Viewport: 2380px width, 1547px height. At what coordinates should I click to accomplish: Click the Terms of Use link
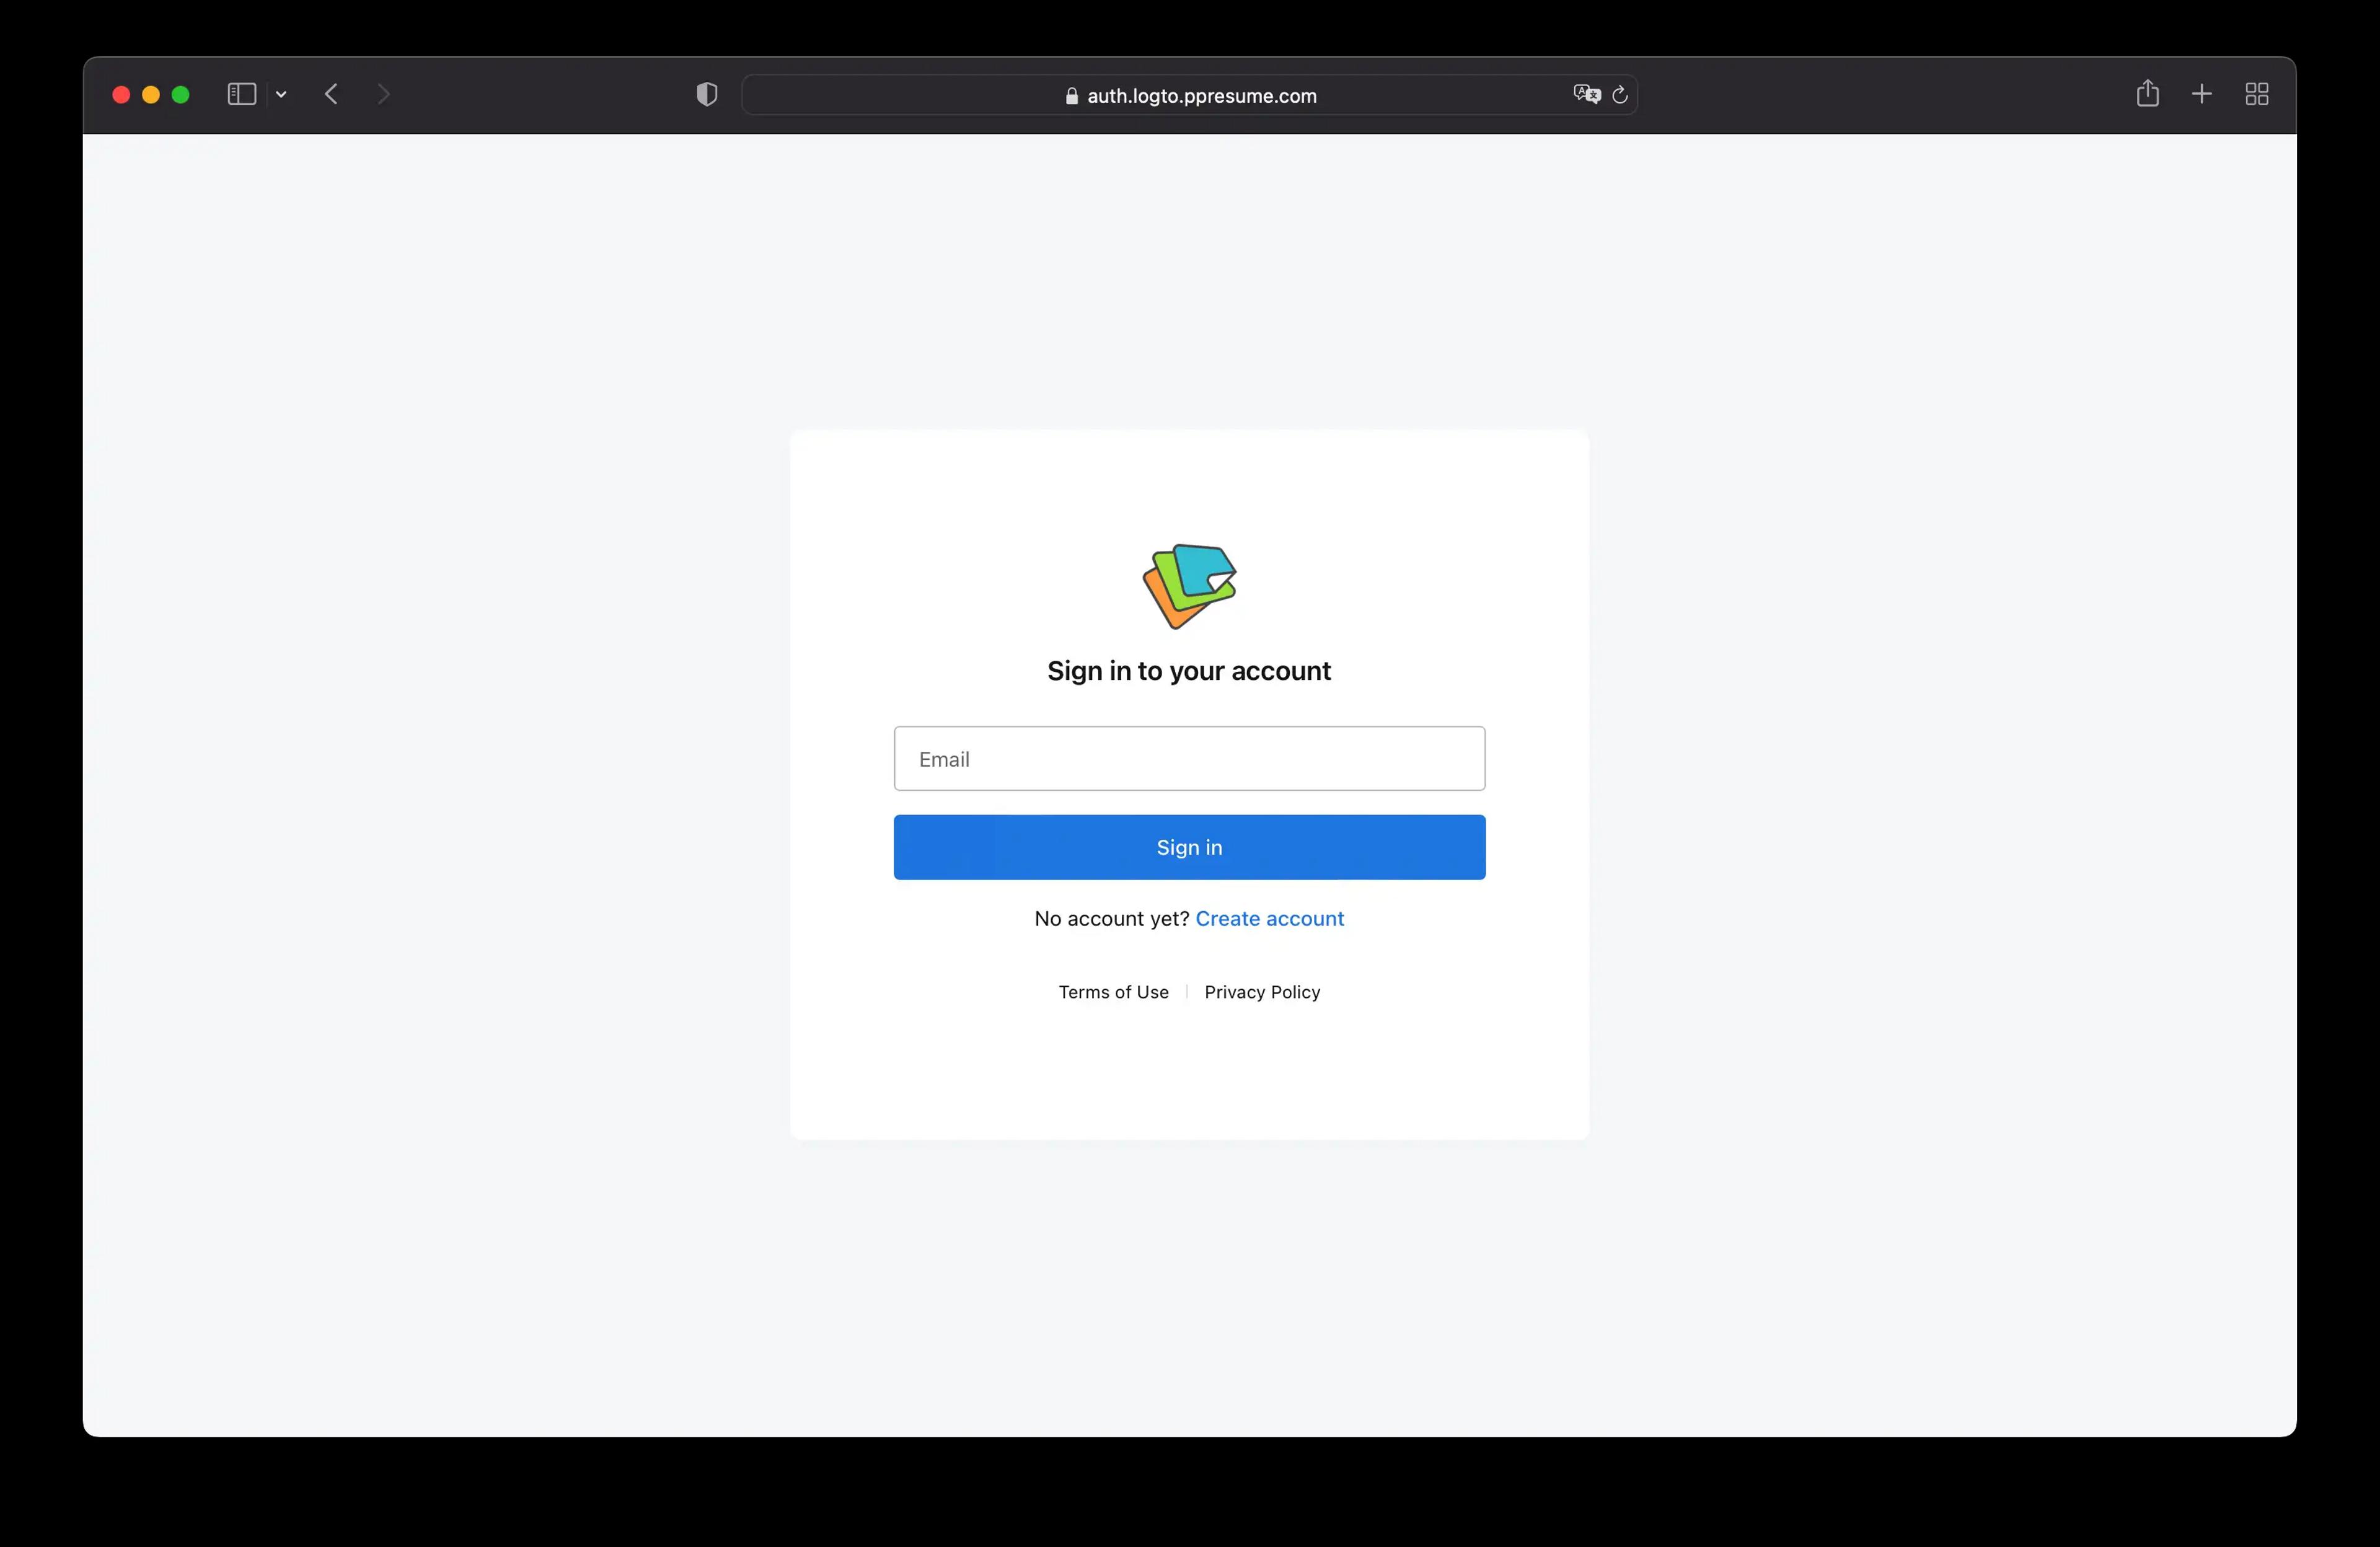click(x=1112, y=990)
